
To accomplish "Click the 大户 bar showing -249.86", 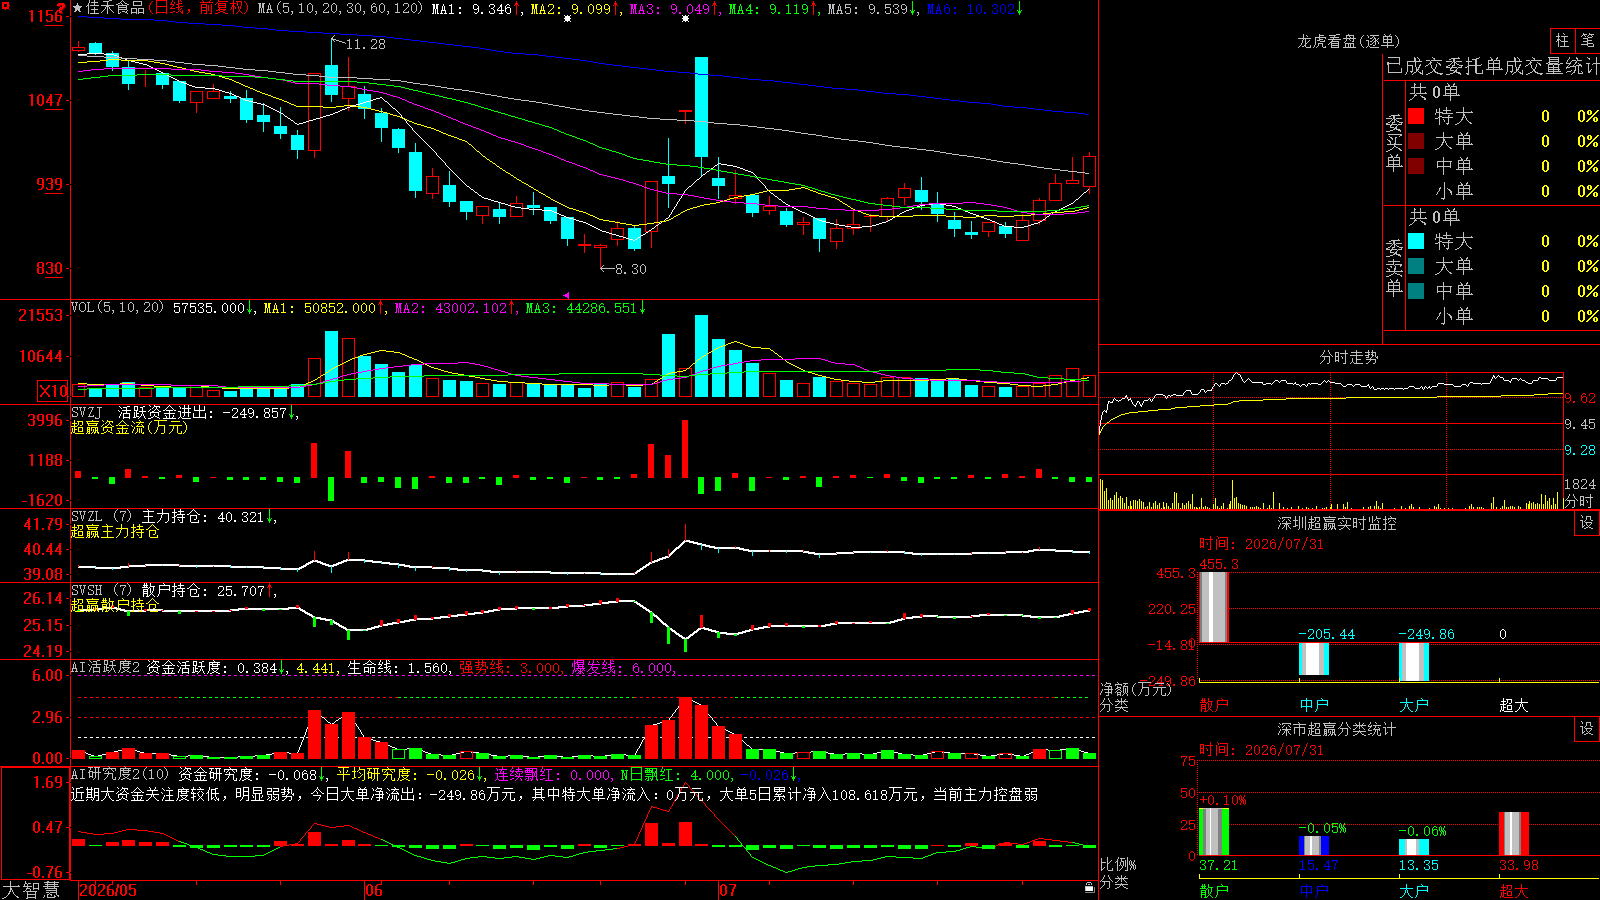I will coord(1414,662).
